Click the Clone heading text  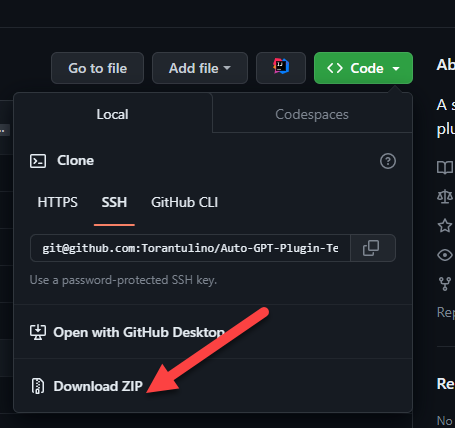click(x=75, y=161)
